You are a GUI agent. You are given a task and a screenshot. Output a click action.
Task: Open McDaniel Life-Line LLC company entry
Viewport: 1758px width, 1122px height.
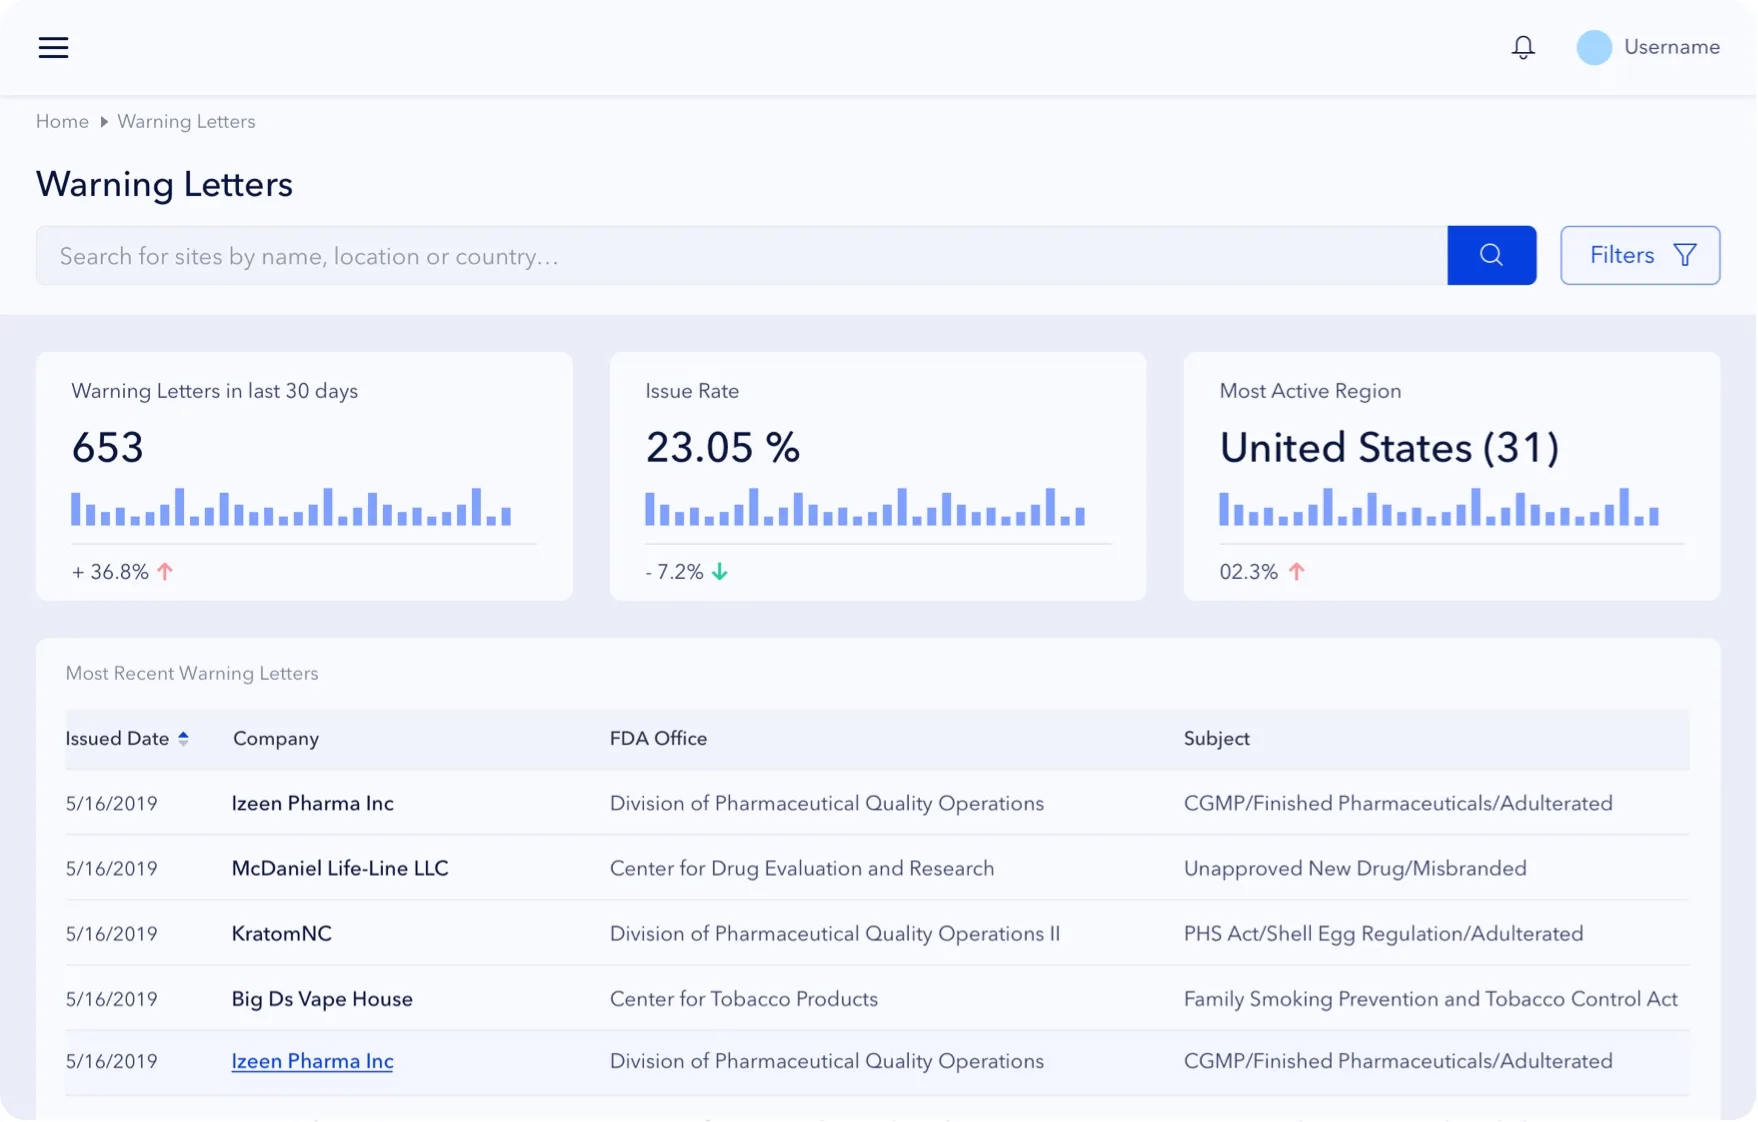tap(340, 868)
